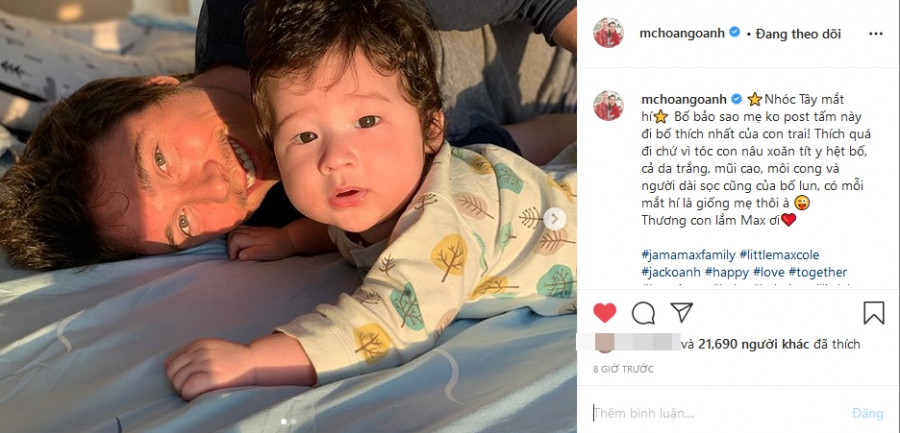
Task: Share post with paper plane icon
Action: pyautogui.click(x=681, y=312)
